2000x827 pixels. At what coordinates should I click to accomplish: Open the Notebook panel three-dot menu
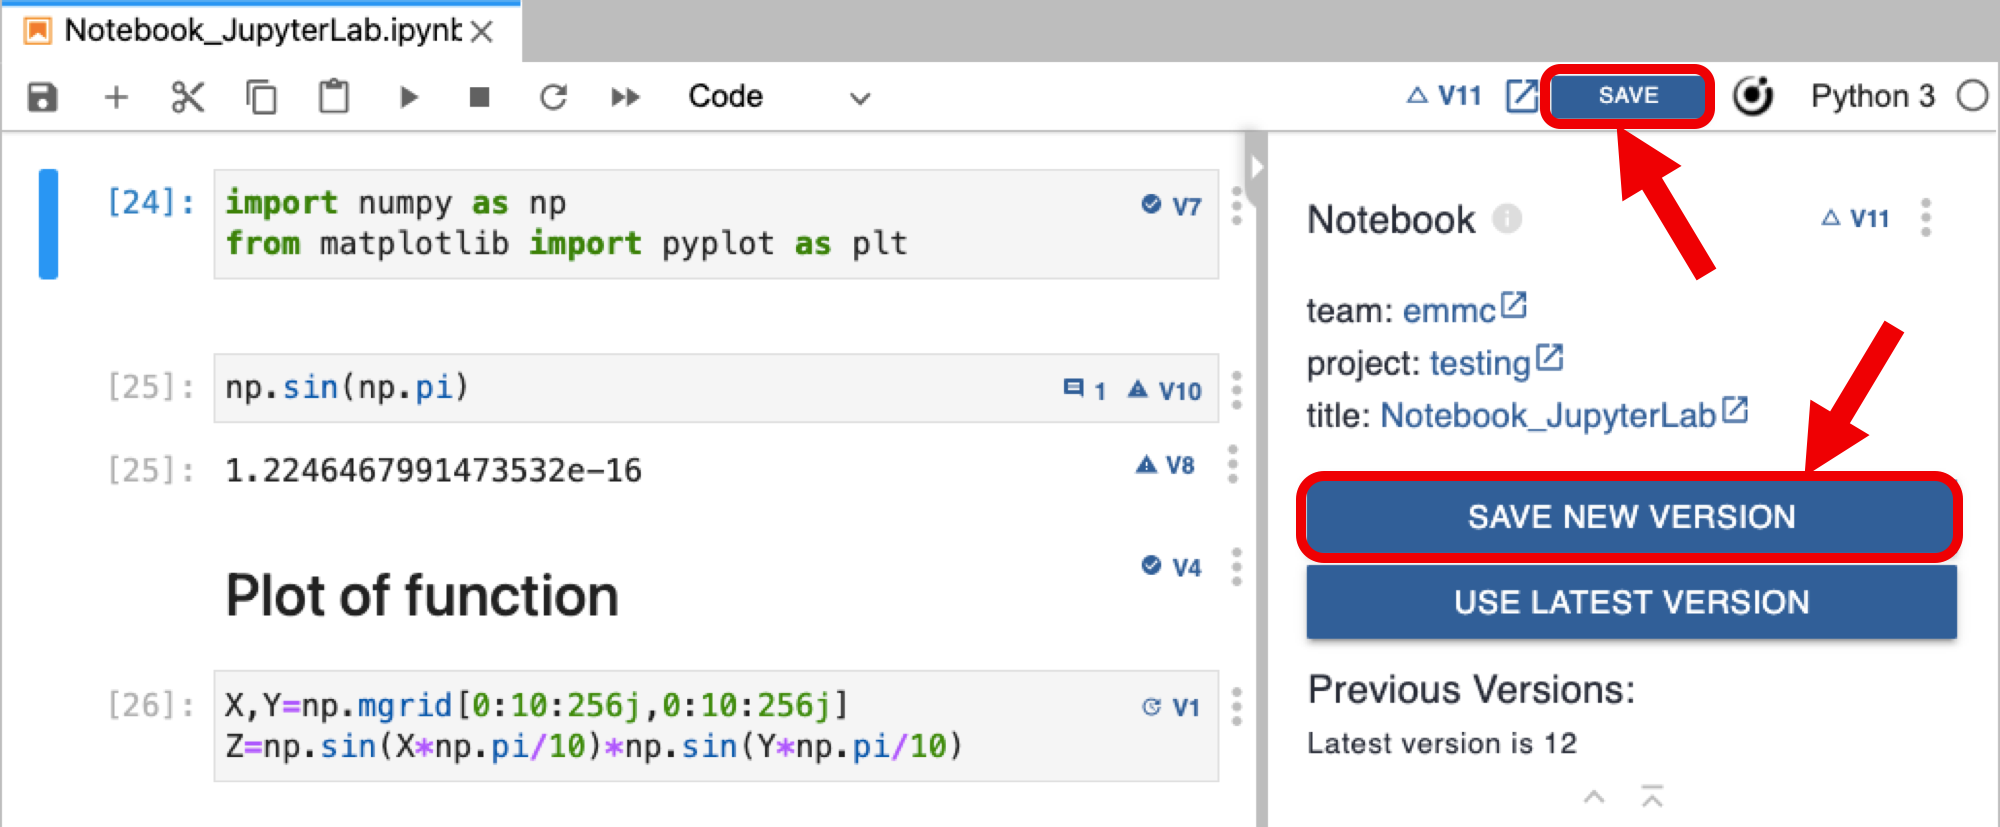click(x=1926, y=218)
